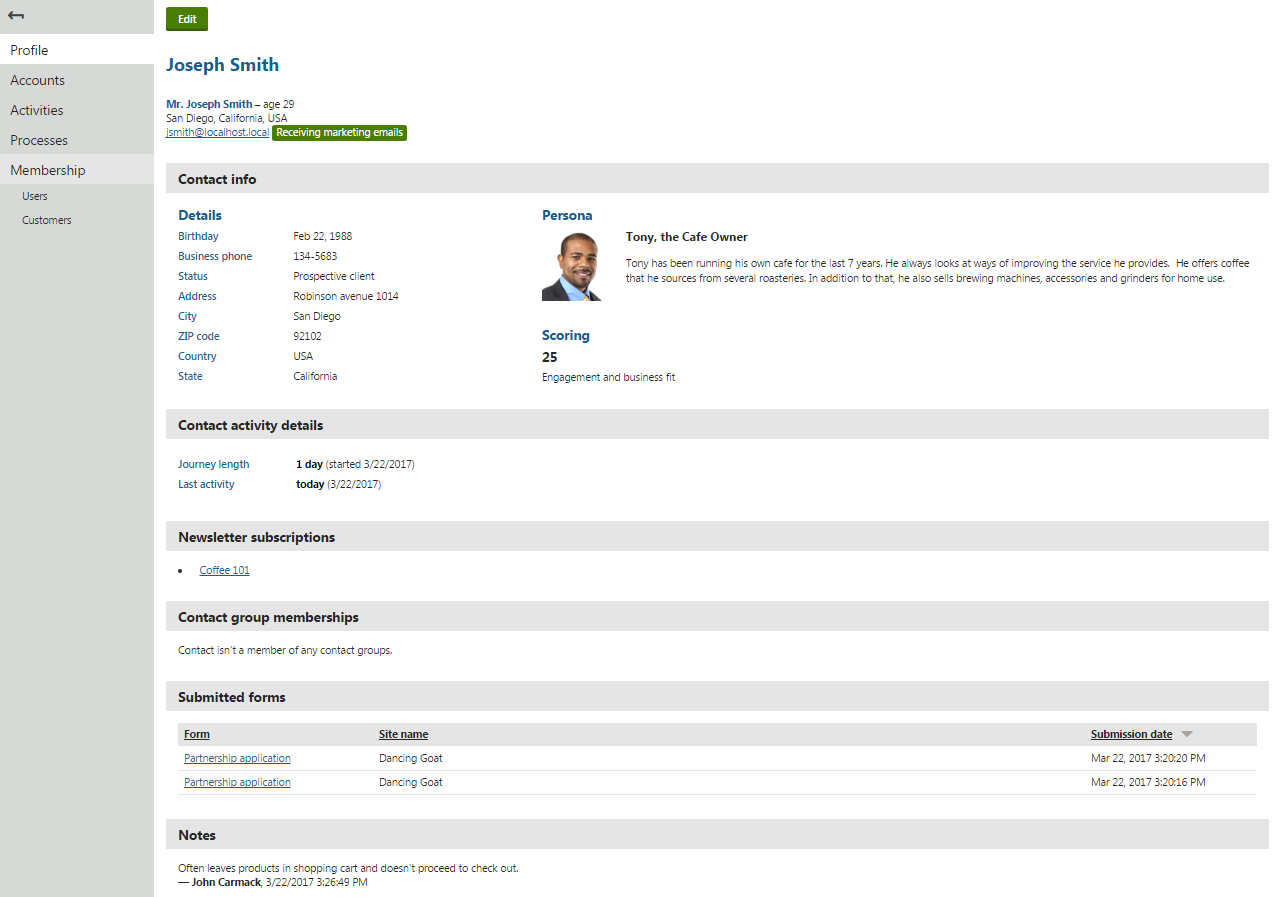Sort submissions by the Form column
This screenshot has width=1275, height=897.
[x=196, y=733]
